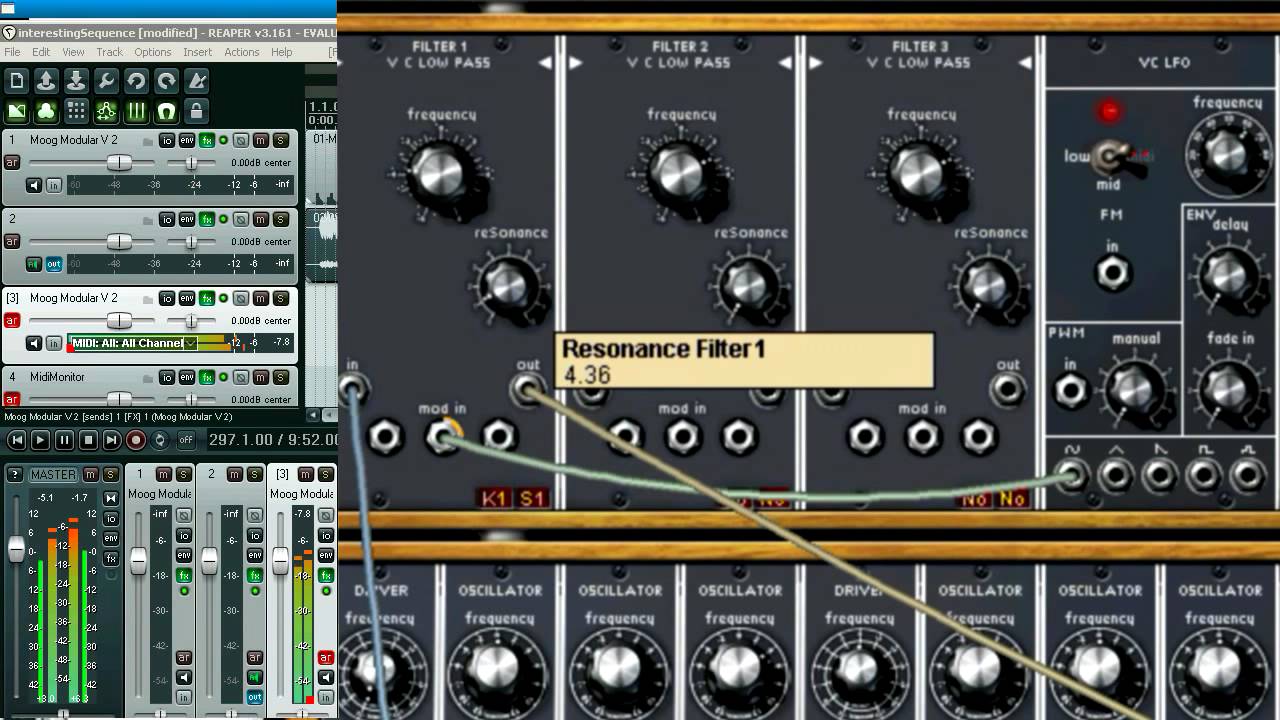The height and width of the screenshot is (720, 1280).
Task: Click Filter 2 right-side type arrow
Action: 785,63
